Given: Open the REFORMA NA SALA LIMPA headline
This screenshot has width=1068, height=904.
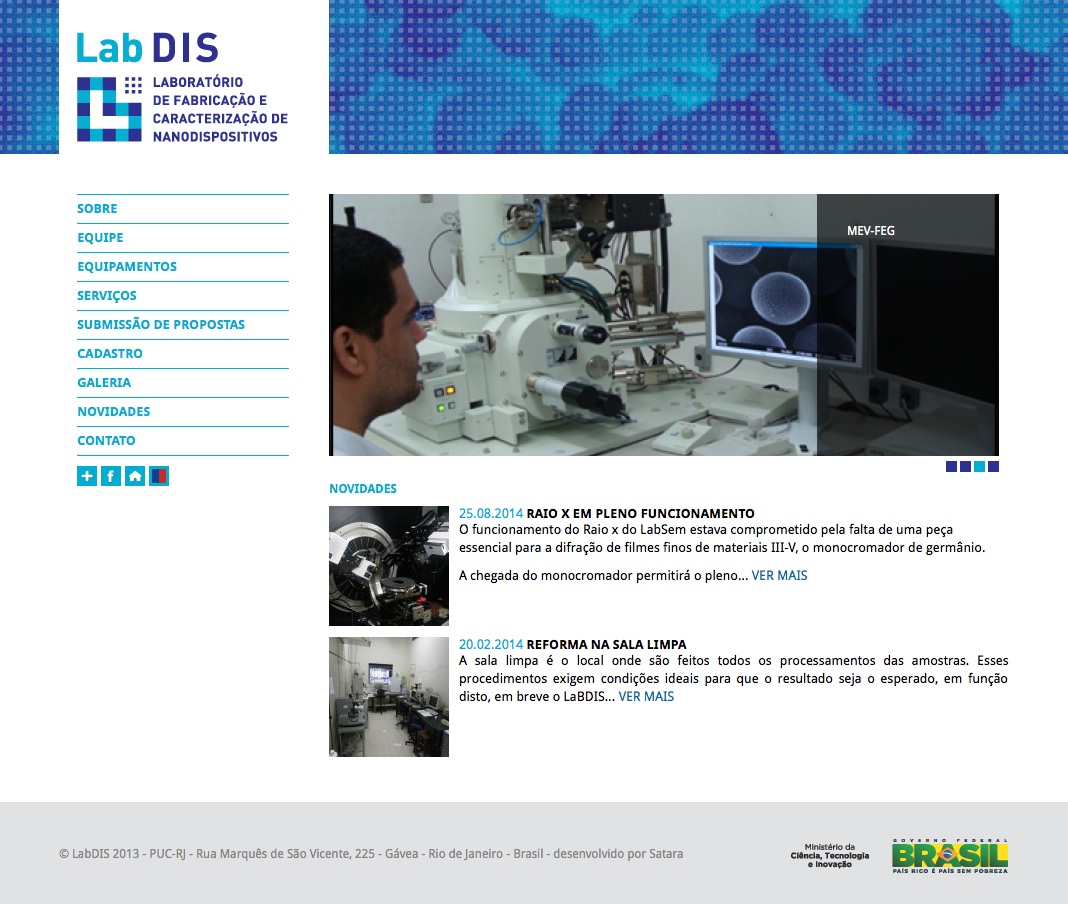Looking at the screenshot, I should click(606, 644).
